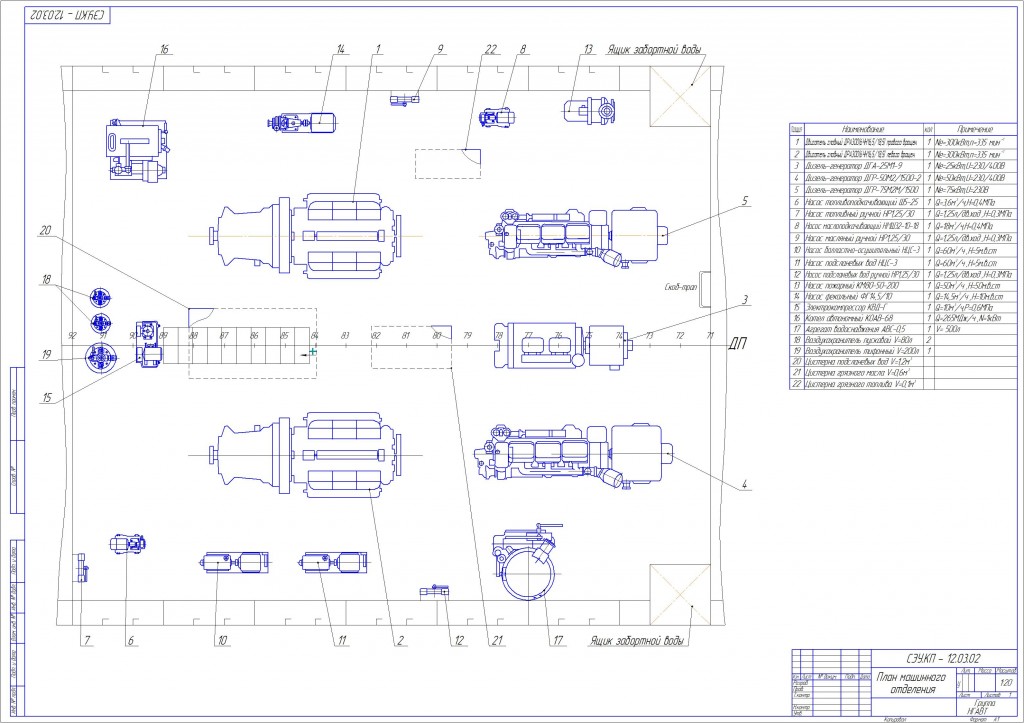Click "Цистерна грязного масла V=0,6м³" table entry
This screenshot has width=1024, height=723.
click(x=857, y=373)
